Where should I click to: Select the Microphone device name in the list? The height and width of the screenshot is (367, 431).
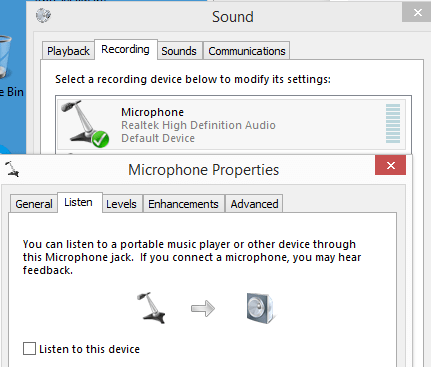click(x=152, y=112)
